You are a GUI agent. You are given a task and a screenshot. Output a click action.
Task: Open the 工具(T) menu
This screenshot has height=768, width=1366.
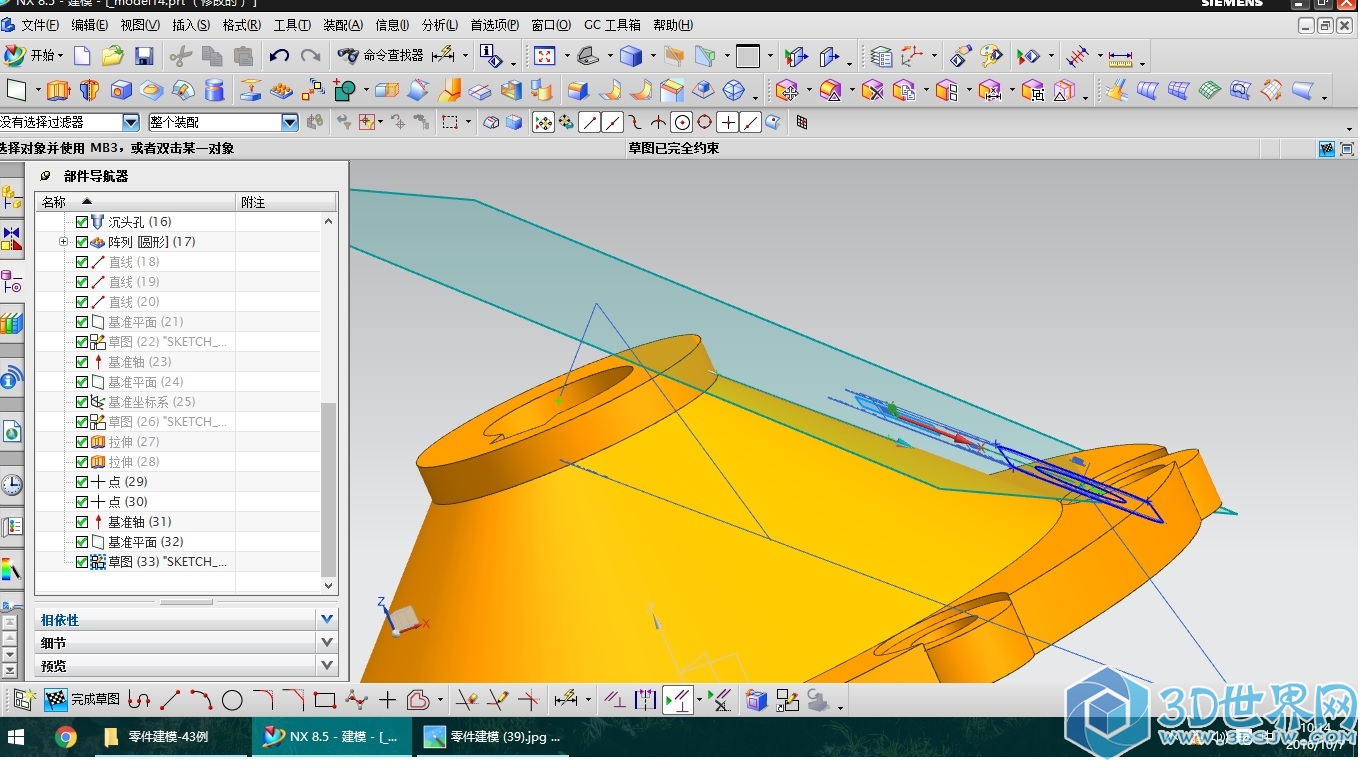coord(292,25)
